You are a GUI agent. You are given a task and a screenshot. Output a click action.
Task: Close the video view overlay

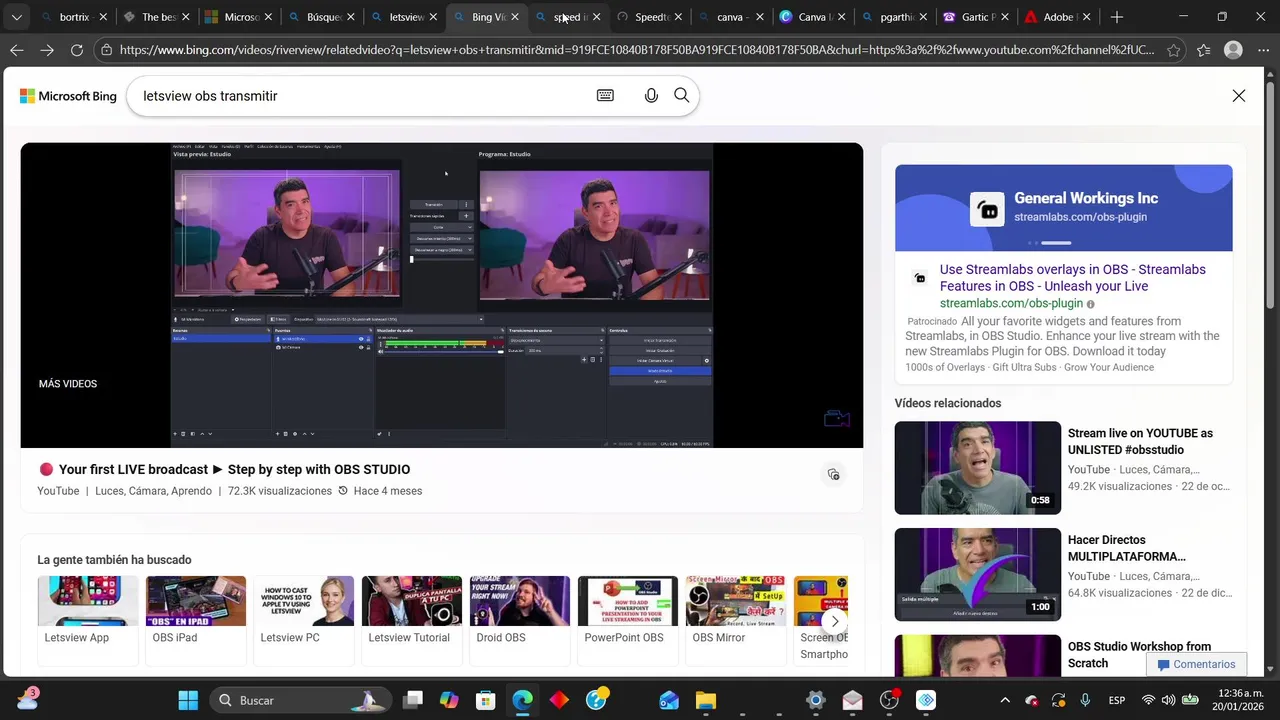(1239, 96)
